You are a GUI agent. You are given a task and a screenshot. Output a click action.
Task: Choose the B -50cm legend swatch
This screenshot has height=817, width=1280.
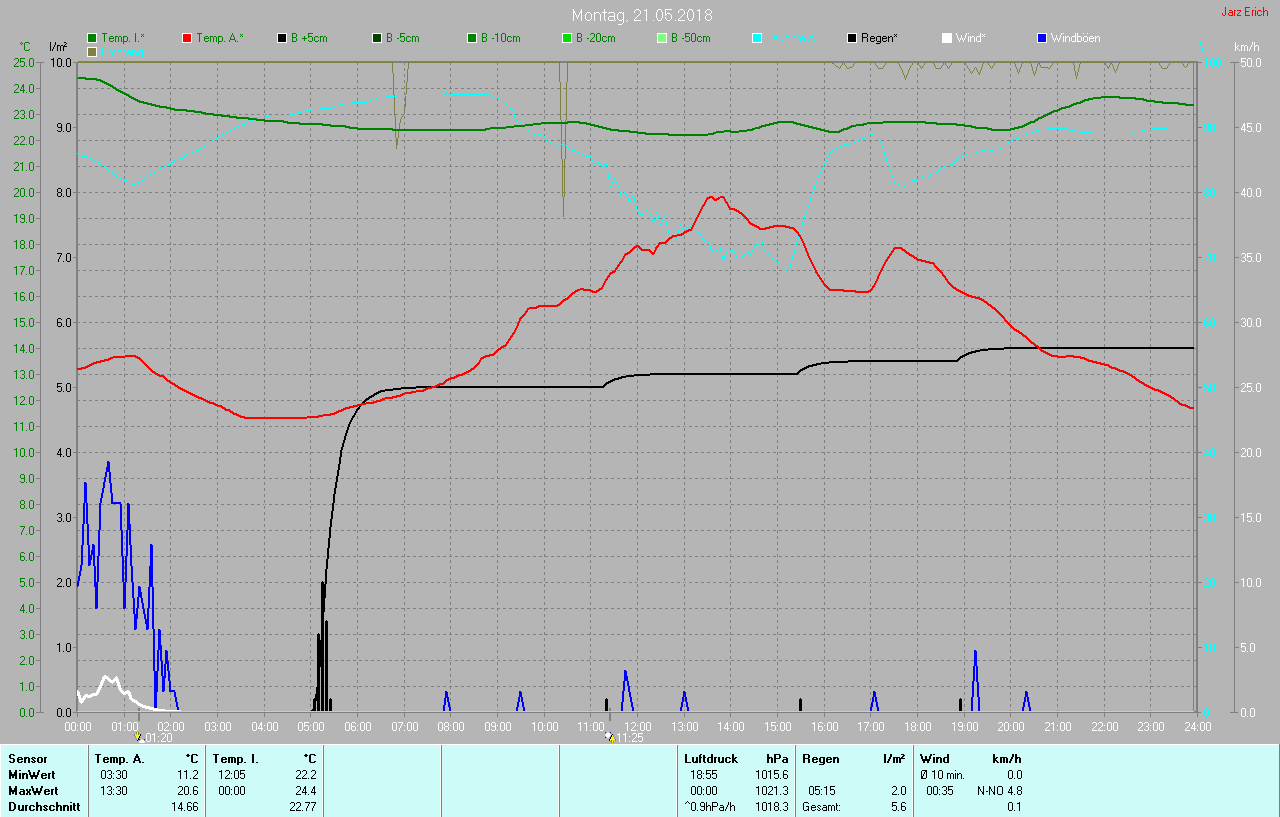tap(662, 38)
